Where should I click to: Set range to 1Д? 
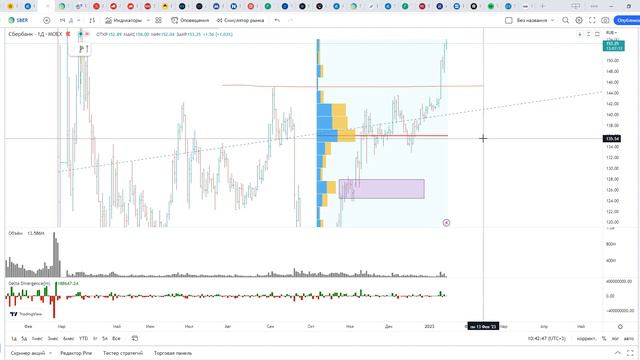14,338
